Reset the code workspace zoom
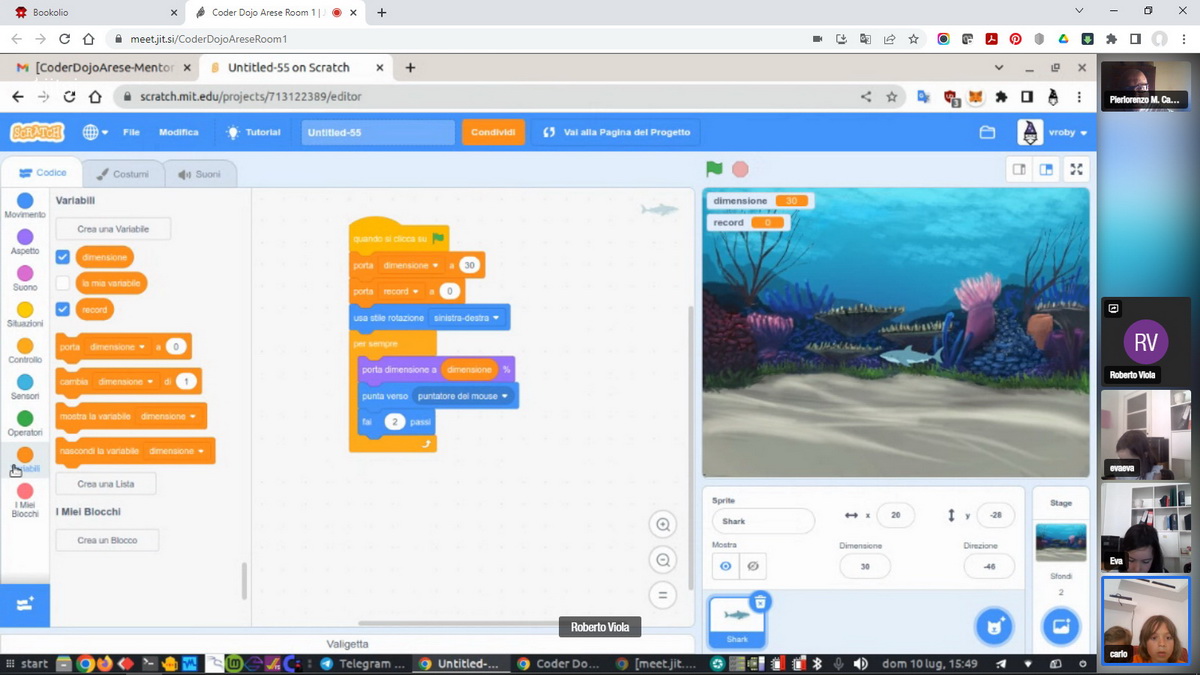 pos(662,595)
